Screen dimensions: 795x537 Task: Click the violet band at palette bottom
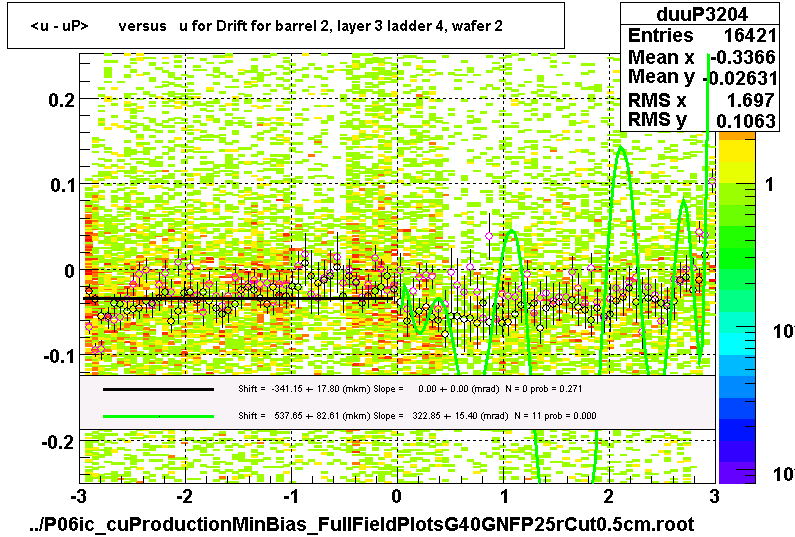[736, 473]
